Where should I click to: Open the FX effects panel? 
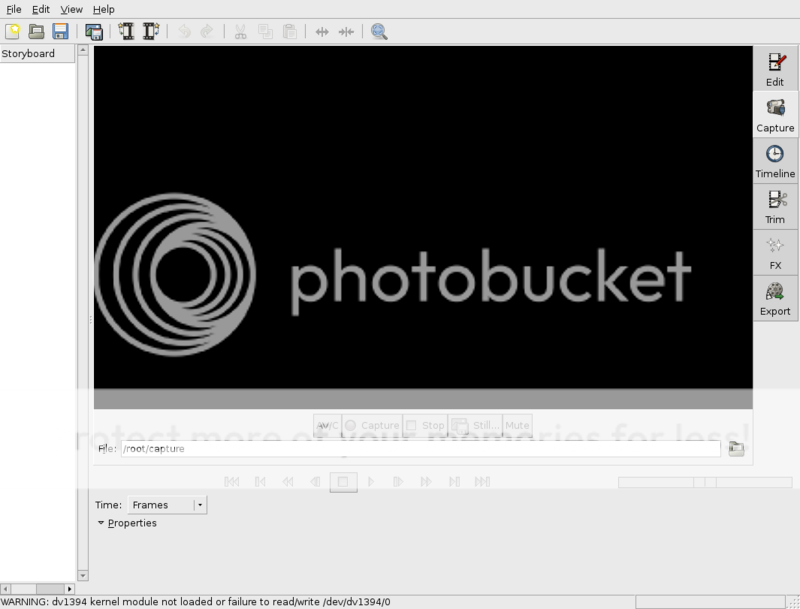click(x=775, y=253)
